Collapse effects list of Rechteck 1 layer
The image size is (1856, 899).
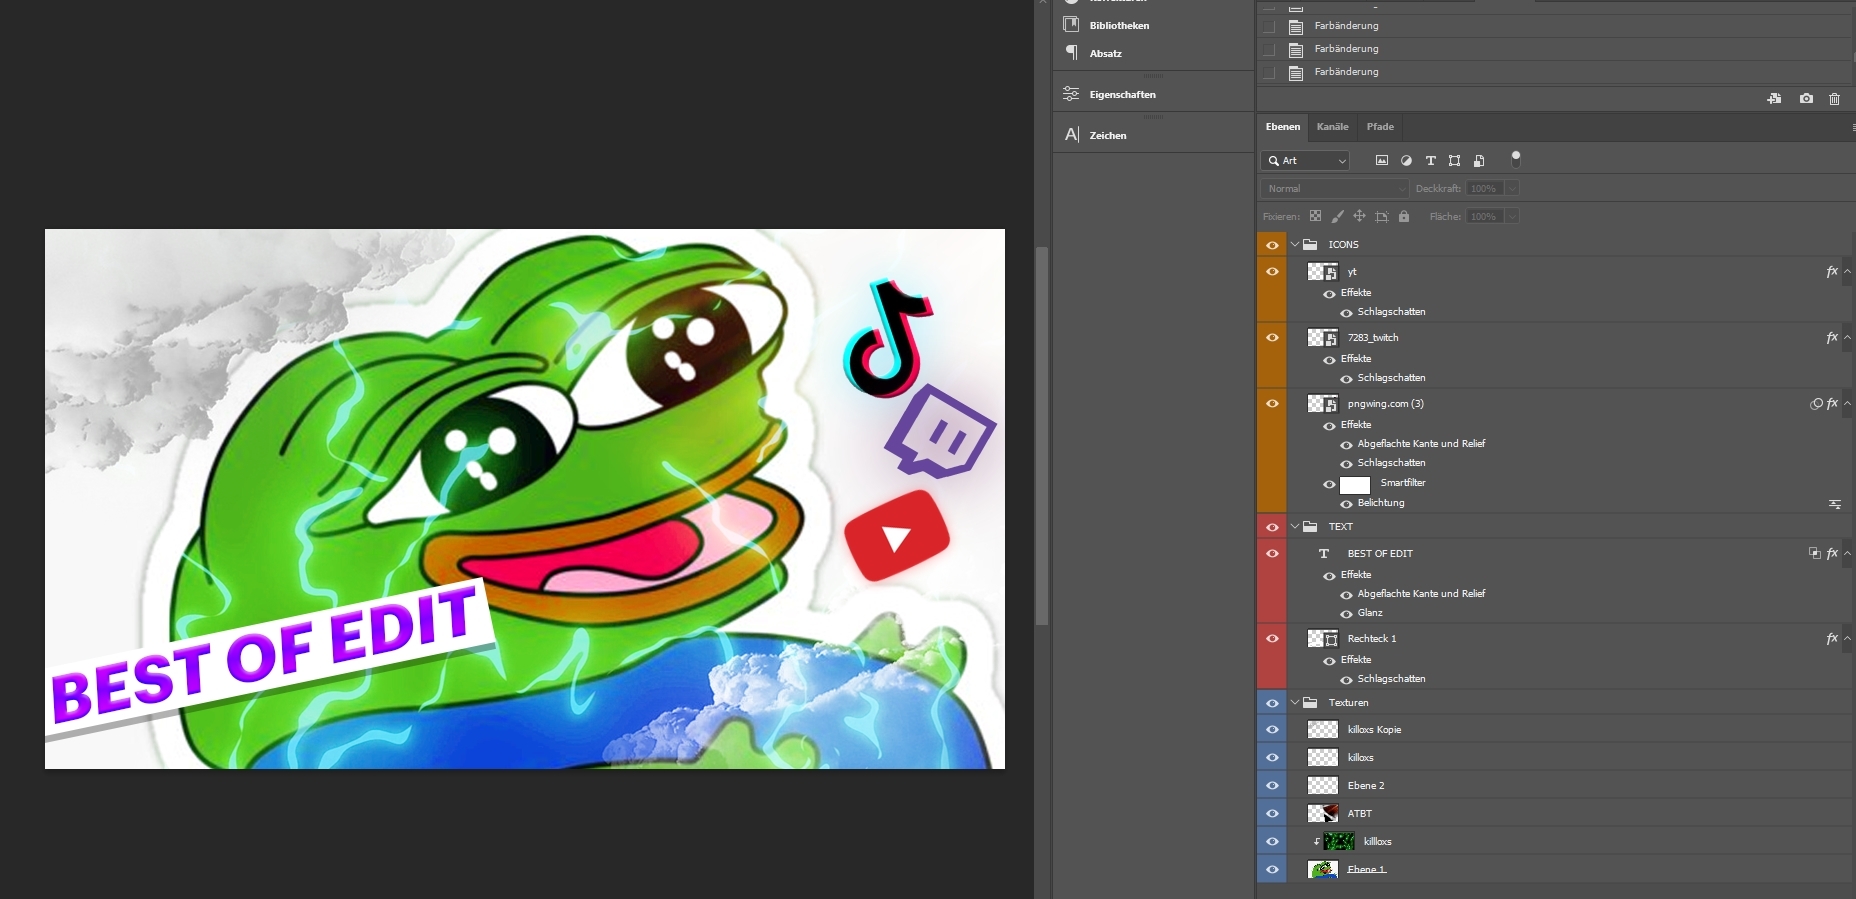(x=1848, y=639)
